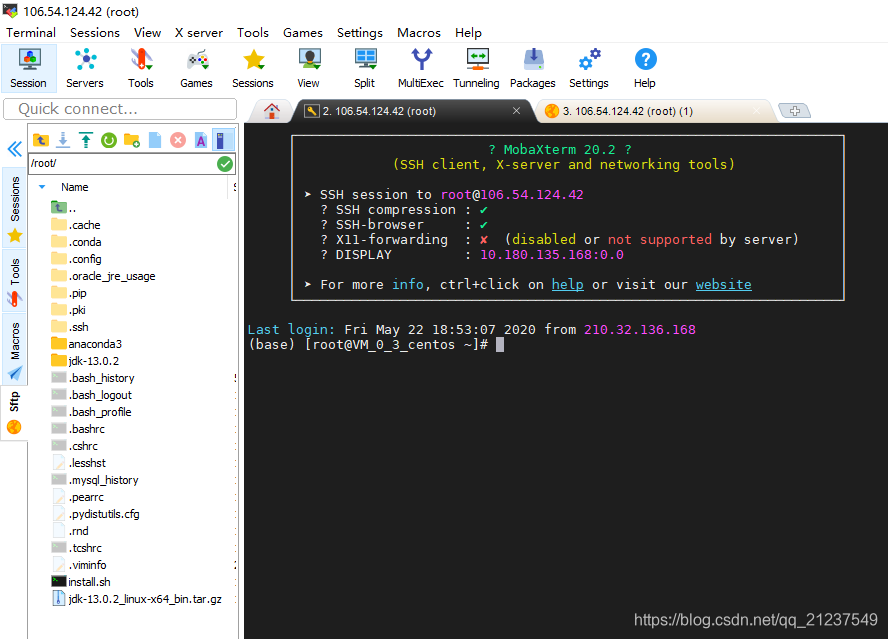Open the Tunneling toolbar icon
The width and height of the screenshot is (888, 639).
click(x=476, y=69)
